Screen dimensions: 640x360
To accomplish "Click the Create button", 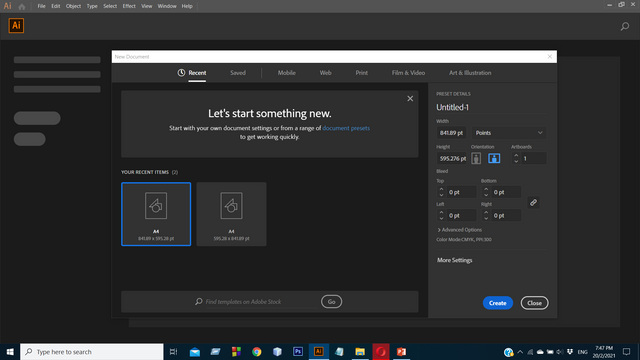I will (498, 303).
